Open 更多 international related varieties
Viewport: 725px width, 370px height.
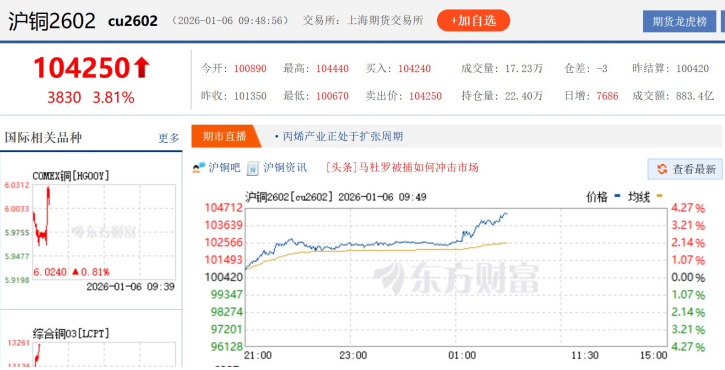(x=169, y=138)
